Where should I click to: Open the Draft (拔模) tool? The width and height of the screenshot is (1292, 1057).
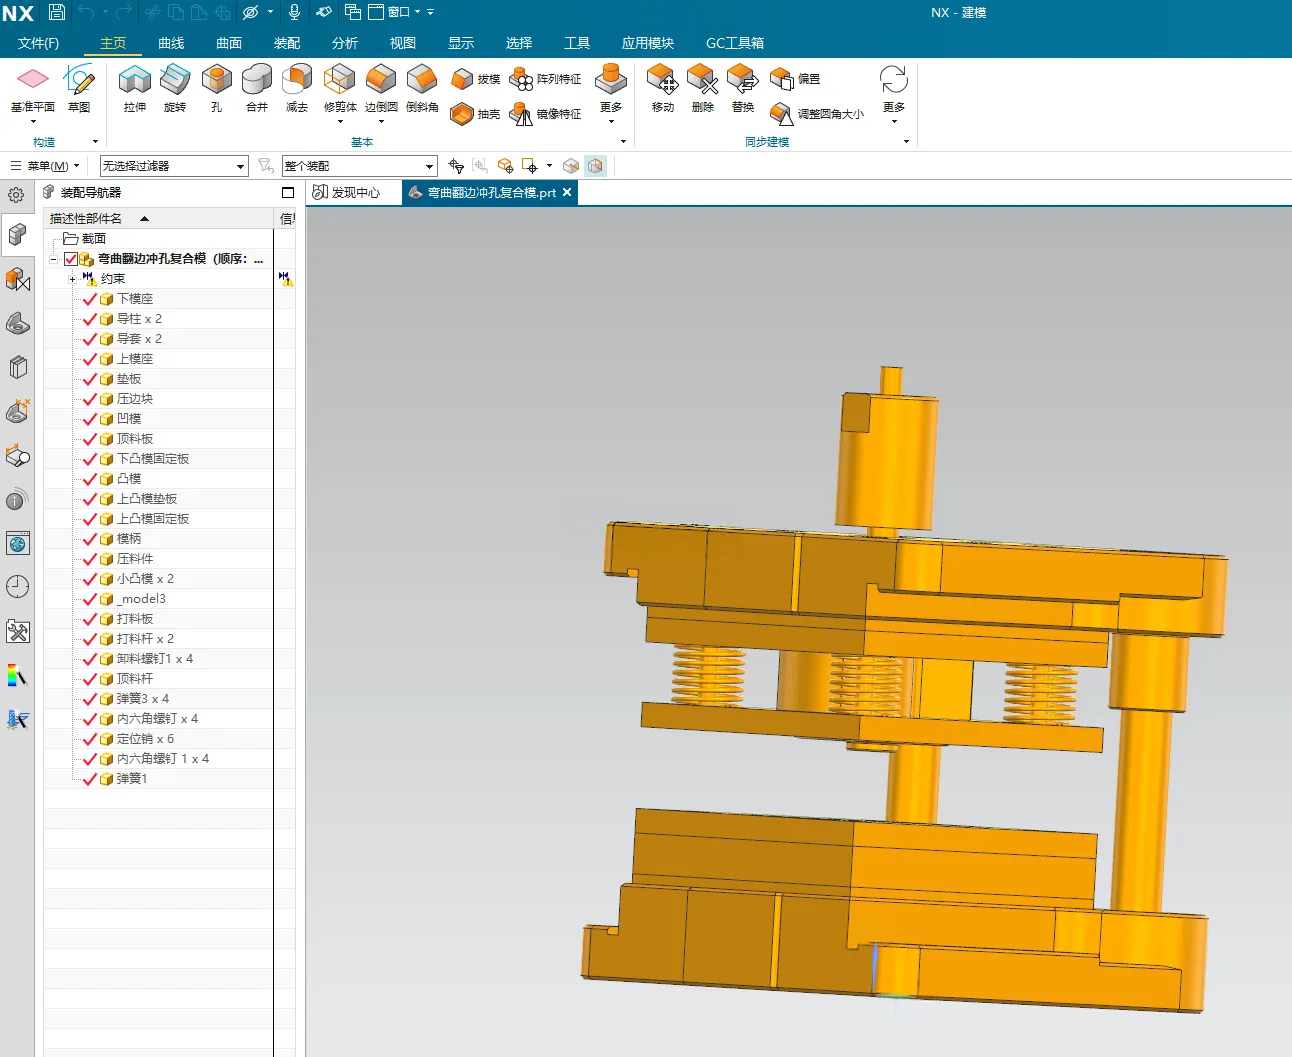[x=475, y=79]
